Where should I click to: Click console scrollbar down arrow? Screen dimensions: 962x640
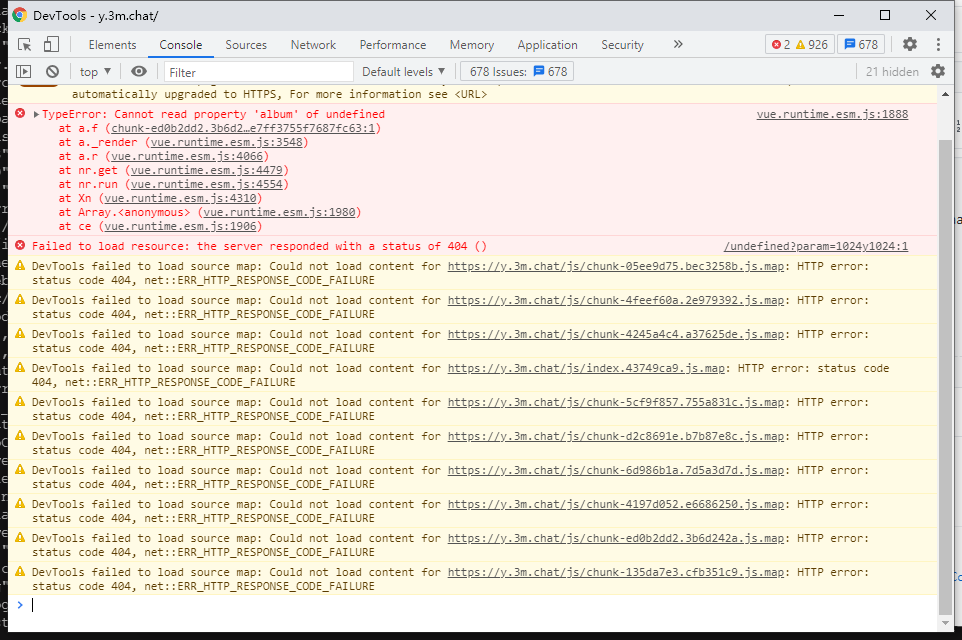click(x=945, y=623)
